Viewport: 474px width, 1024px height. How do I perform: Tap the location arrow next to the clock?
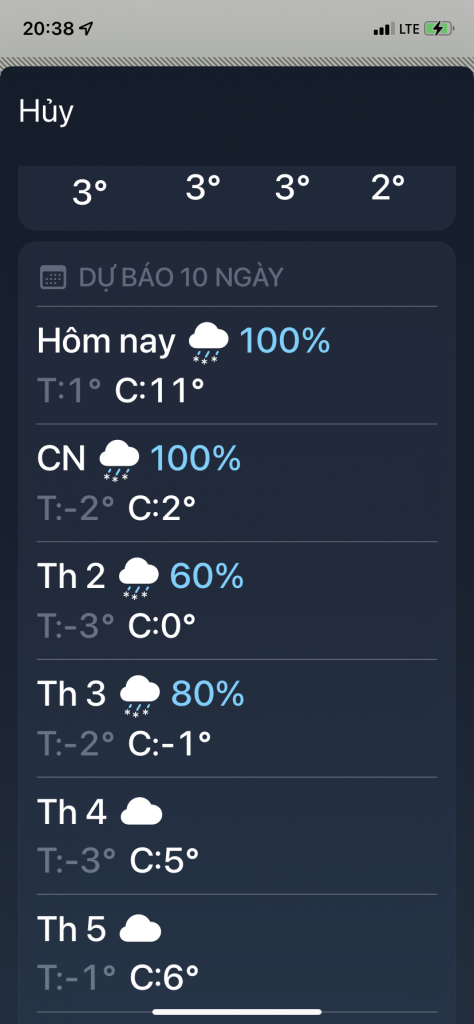tap(86, 29)
